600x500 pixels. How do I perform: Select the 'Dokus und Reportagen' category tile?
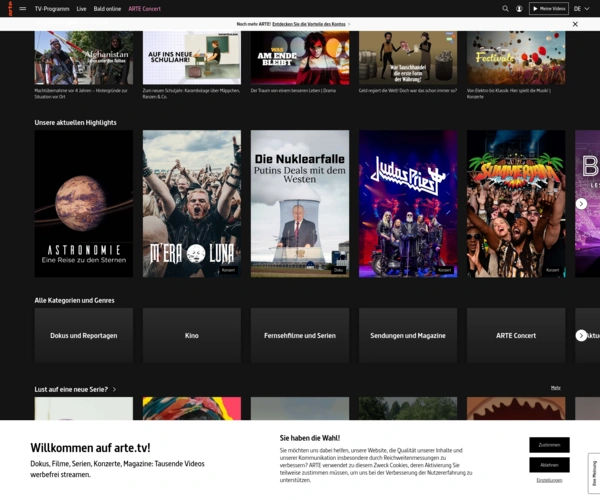(x=84, y=335)
